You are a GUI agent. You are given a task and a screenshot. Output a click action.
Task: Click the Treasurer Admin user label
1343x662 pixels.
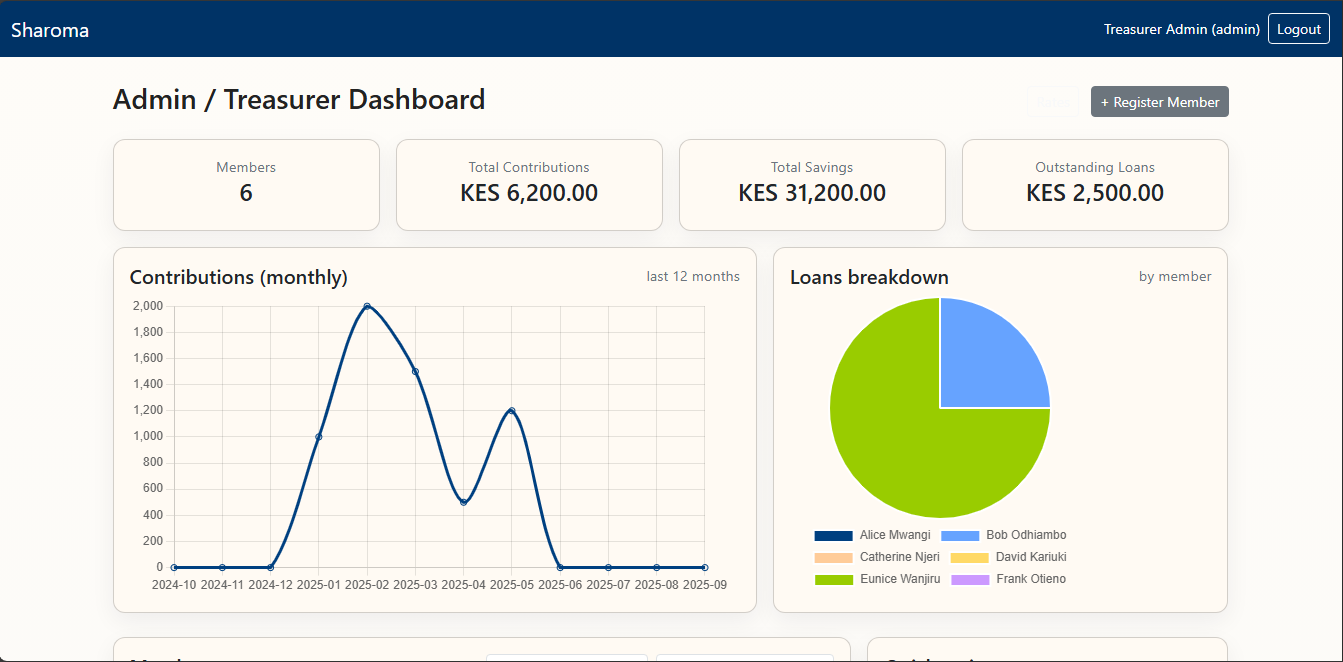point(1181,30)
